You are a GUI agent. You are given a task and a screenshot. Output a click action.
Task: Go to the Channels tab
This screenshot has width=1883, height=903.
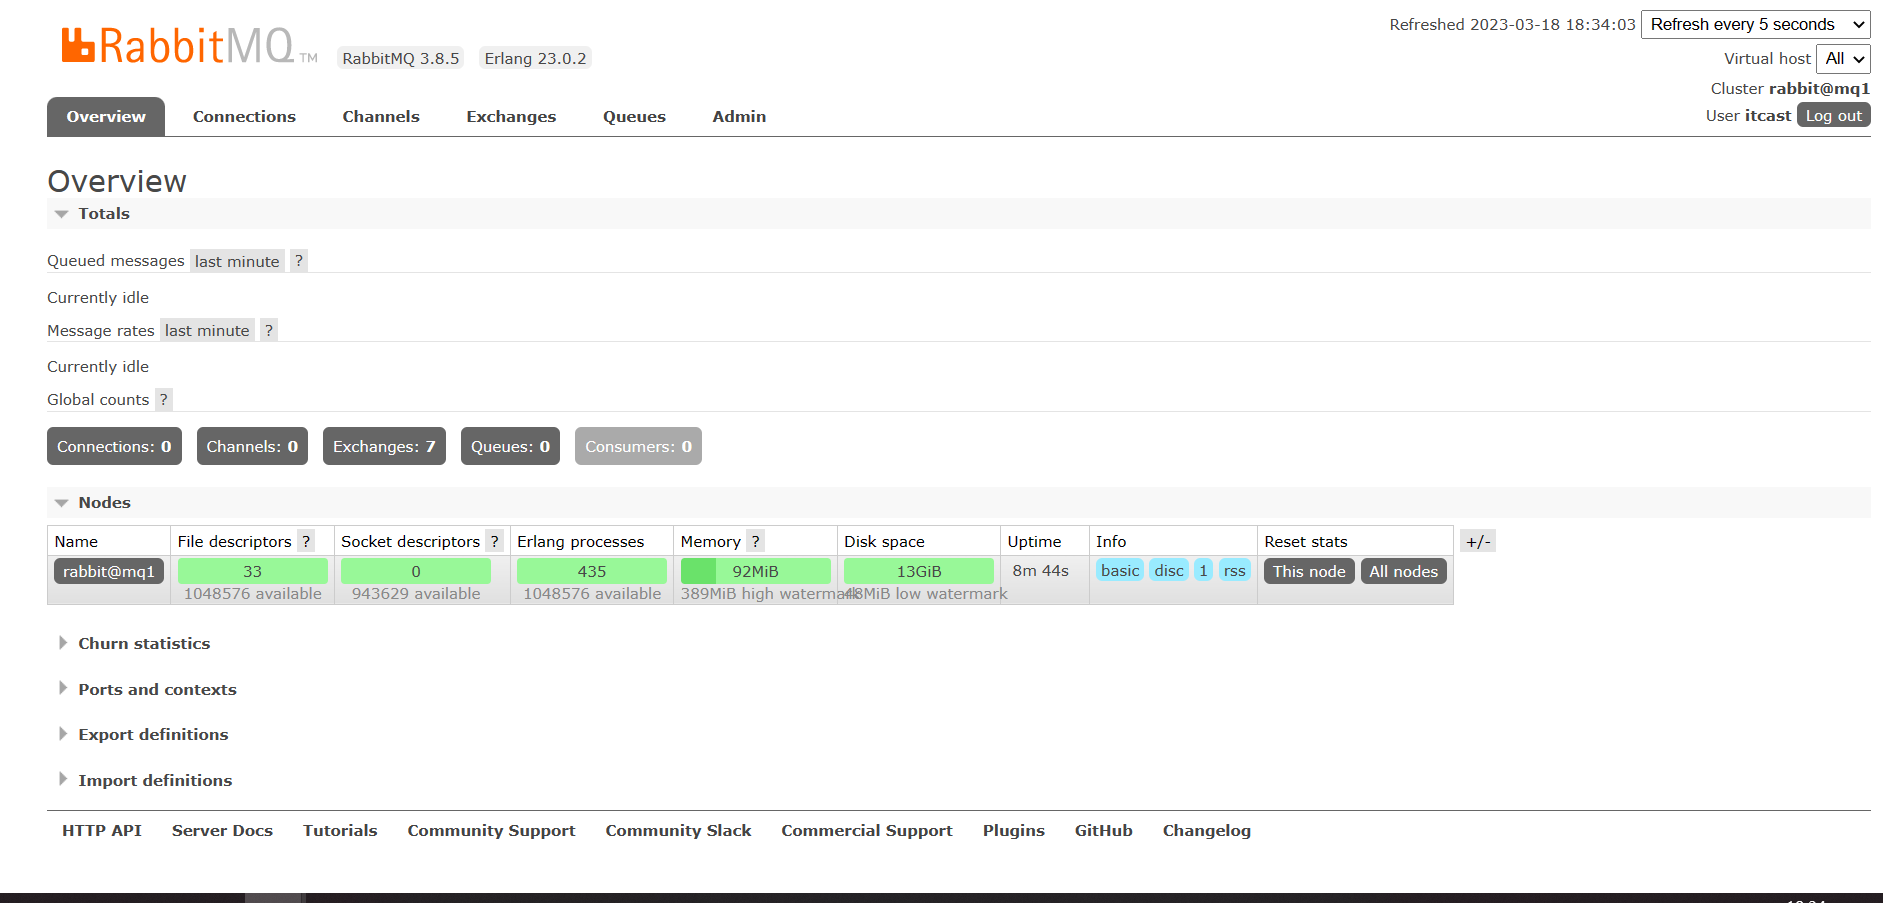click(x=381, y=116)
